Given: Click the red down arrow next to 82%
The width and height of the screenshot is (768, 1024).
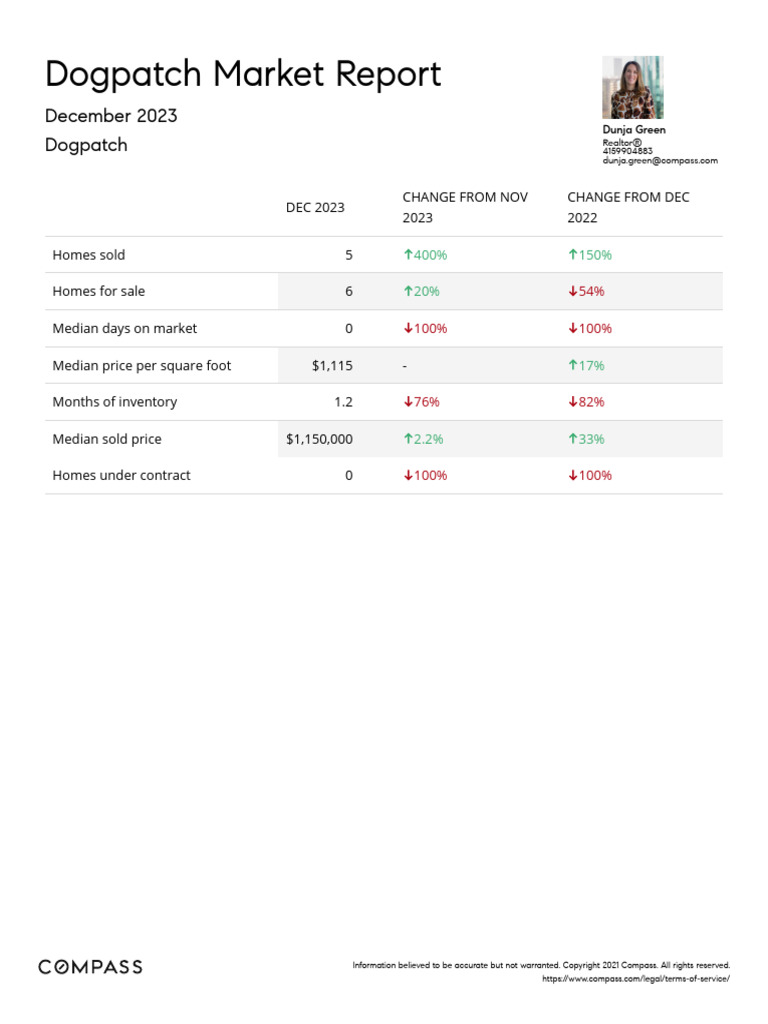Looking at the screenshot, I should tap(572, 402).
